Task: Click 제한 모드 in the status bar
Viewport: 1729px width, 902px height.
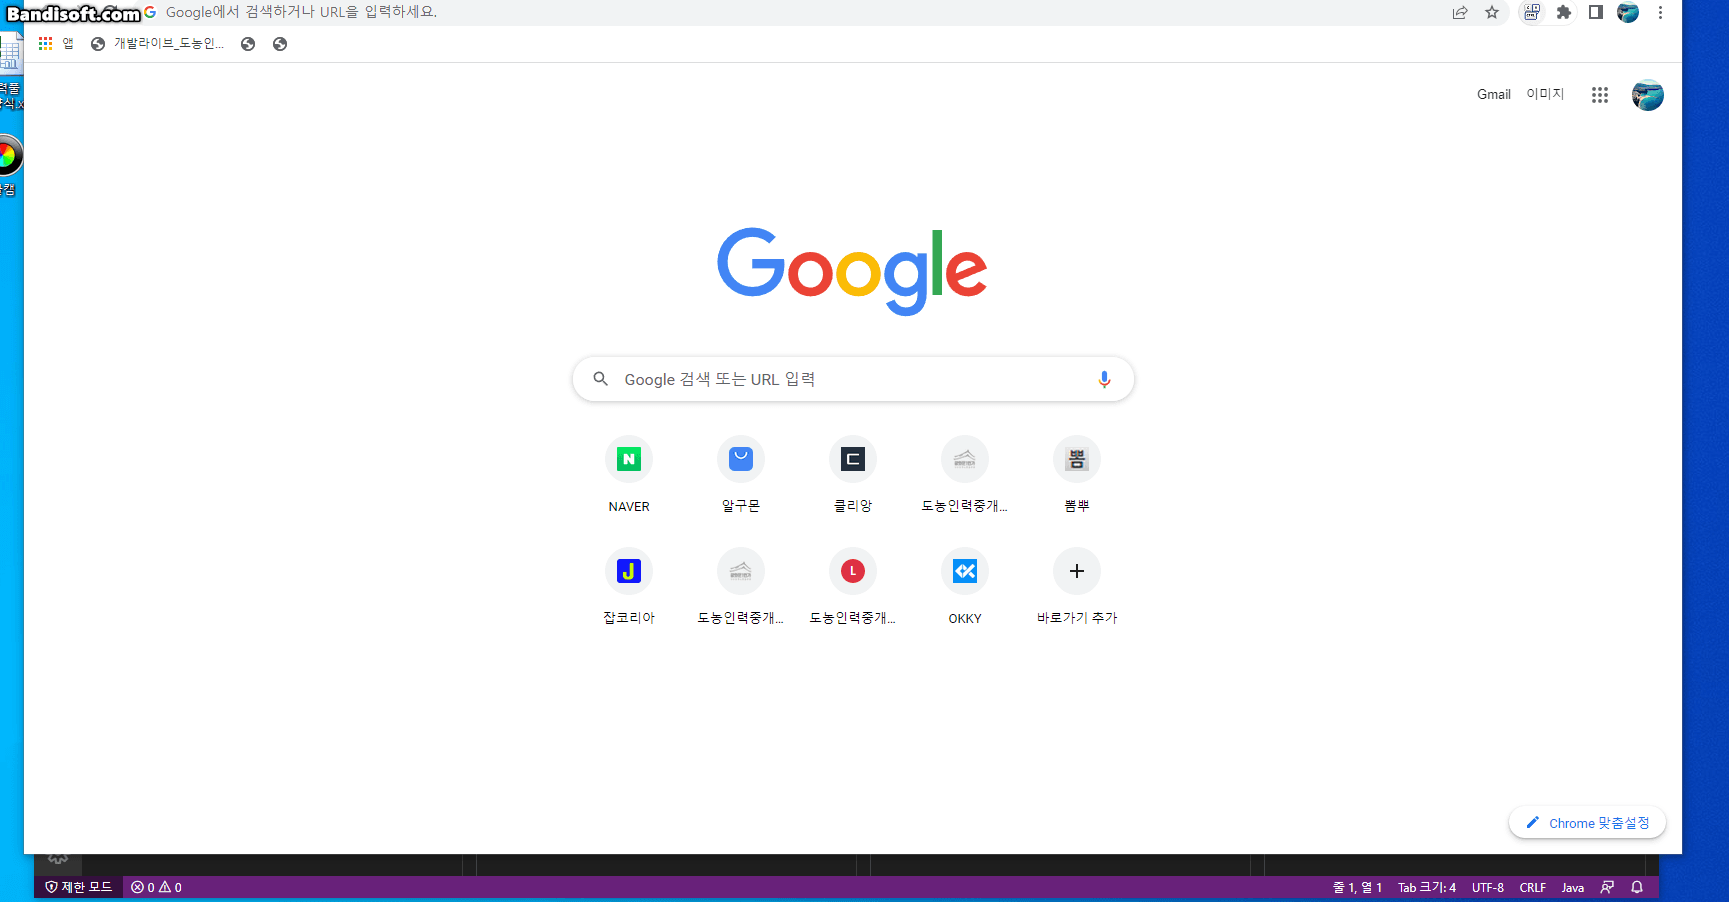Action: 78,887
